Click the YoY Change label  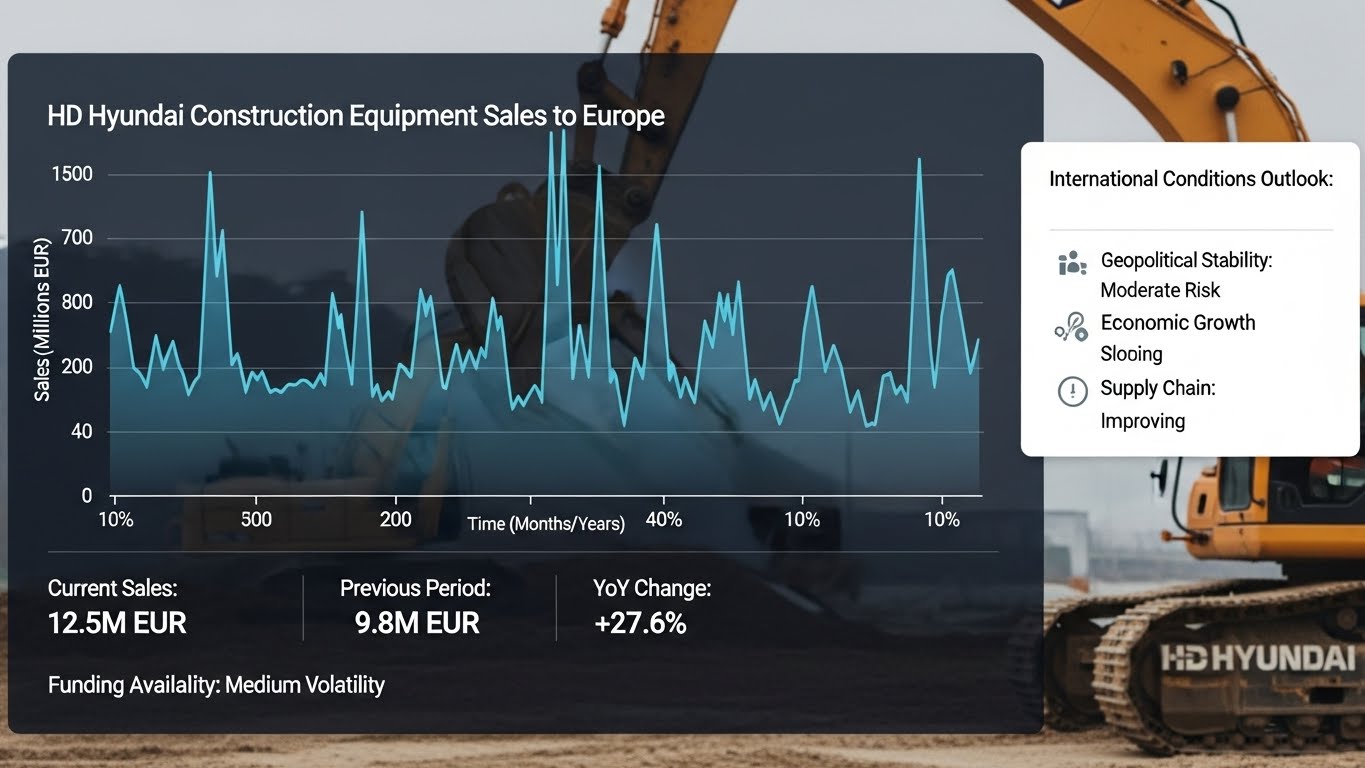coord(652,588)
